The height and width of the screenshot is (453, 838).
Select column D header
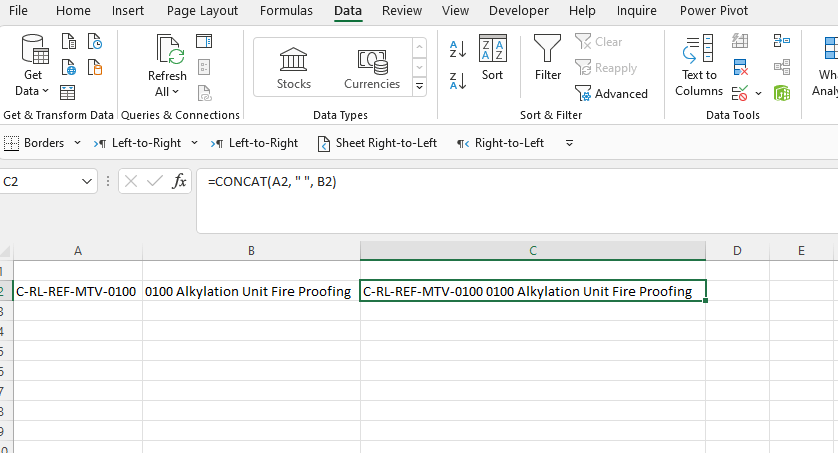tap(737, 251)
